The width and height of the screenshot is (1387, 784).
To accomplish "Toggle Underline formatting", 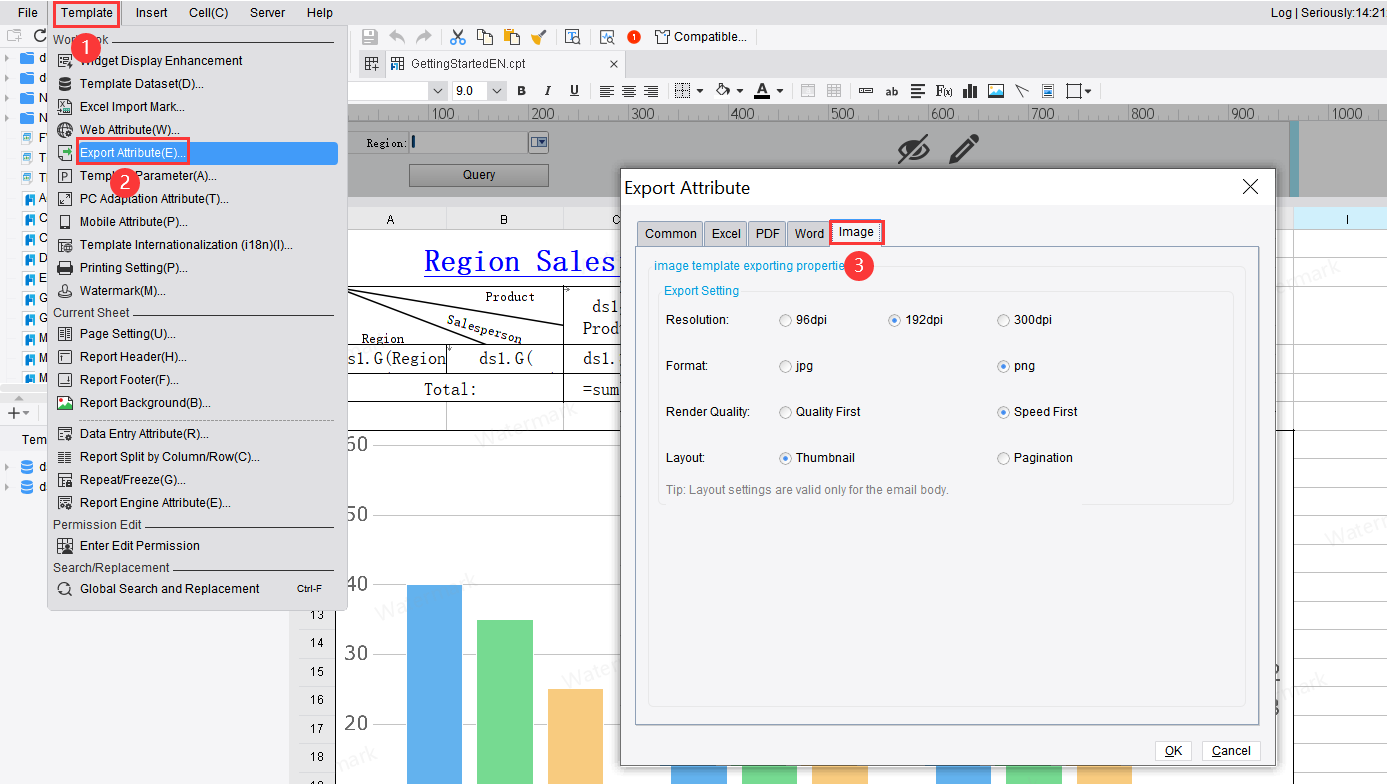I will click(574, 91).
